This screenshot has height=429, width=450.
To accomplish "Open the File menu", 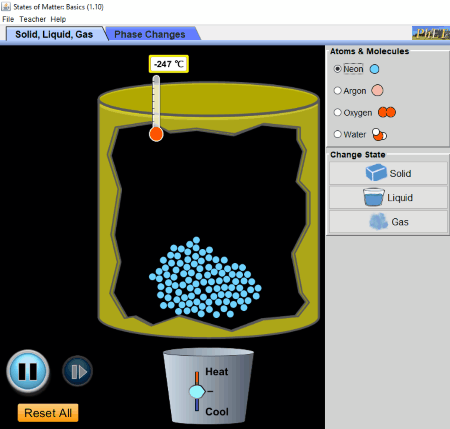I will click(x=8, y=19).
